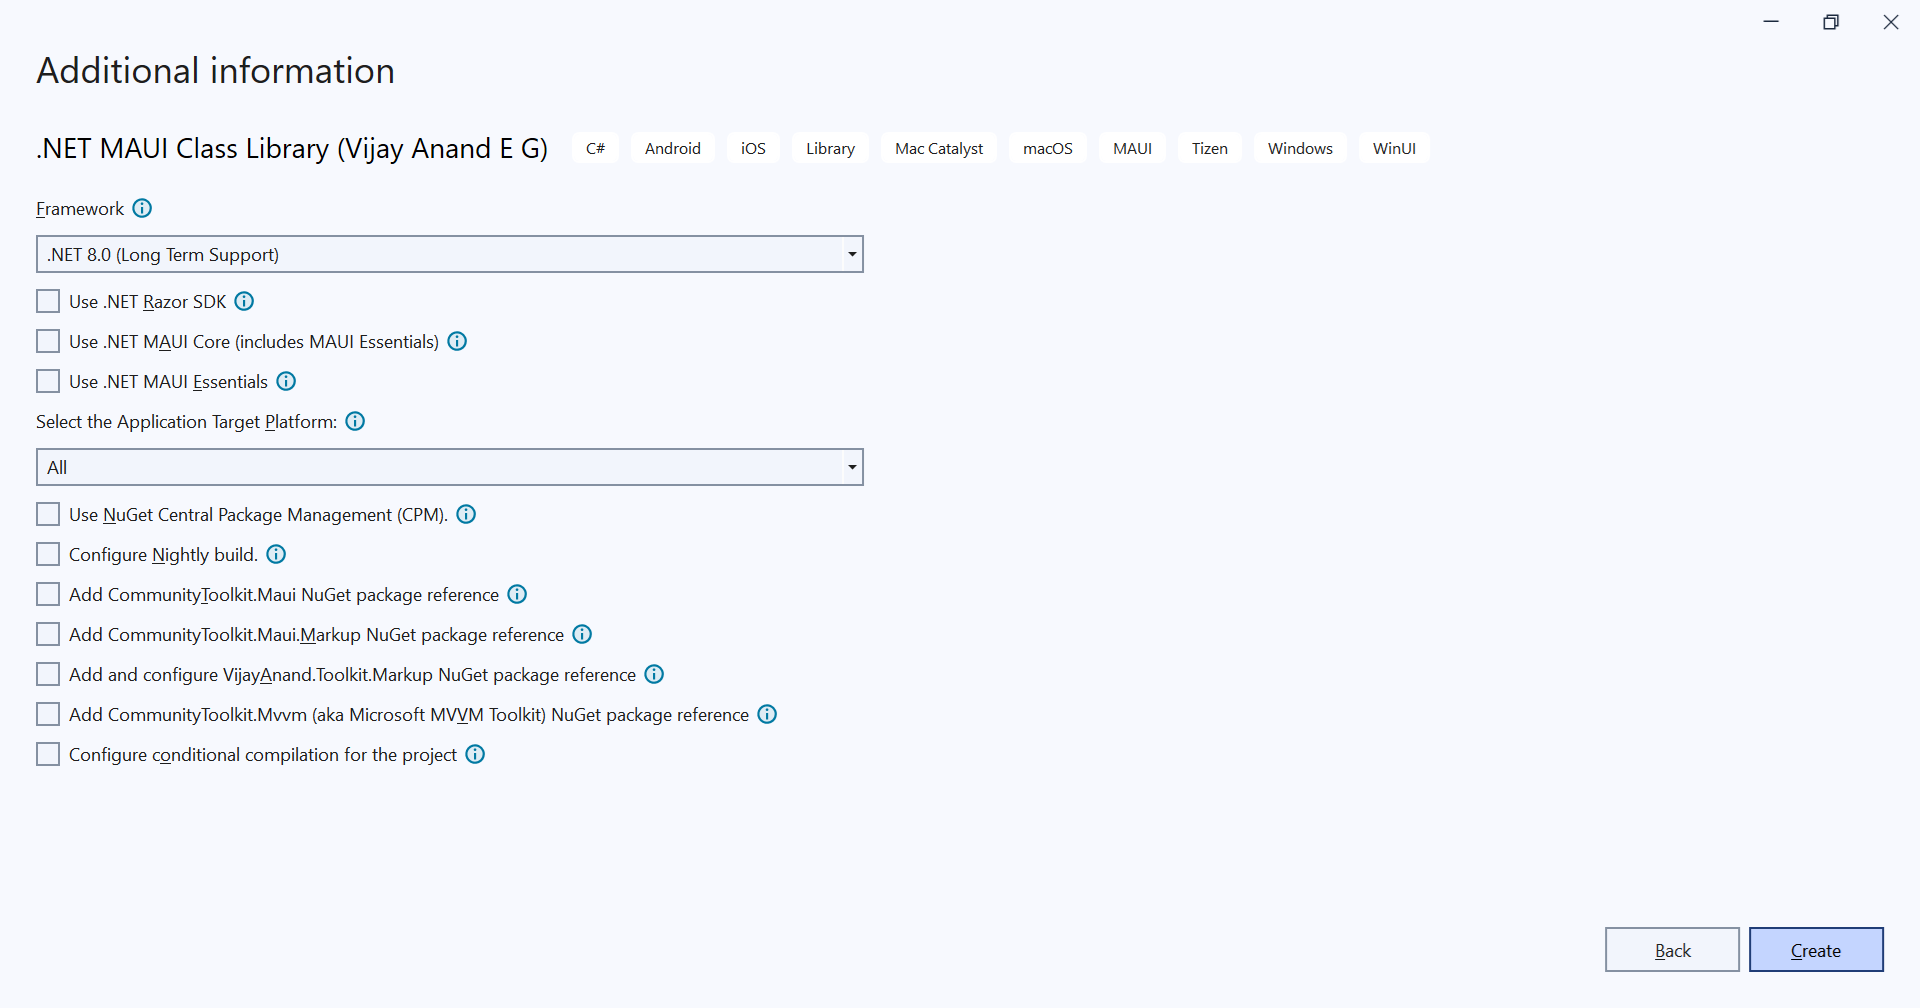Click the MAUI tag
This screenshot has width=1920, height=1008.
[1132, 148]
